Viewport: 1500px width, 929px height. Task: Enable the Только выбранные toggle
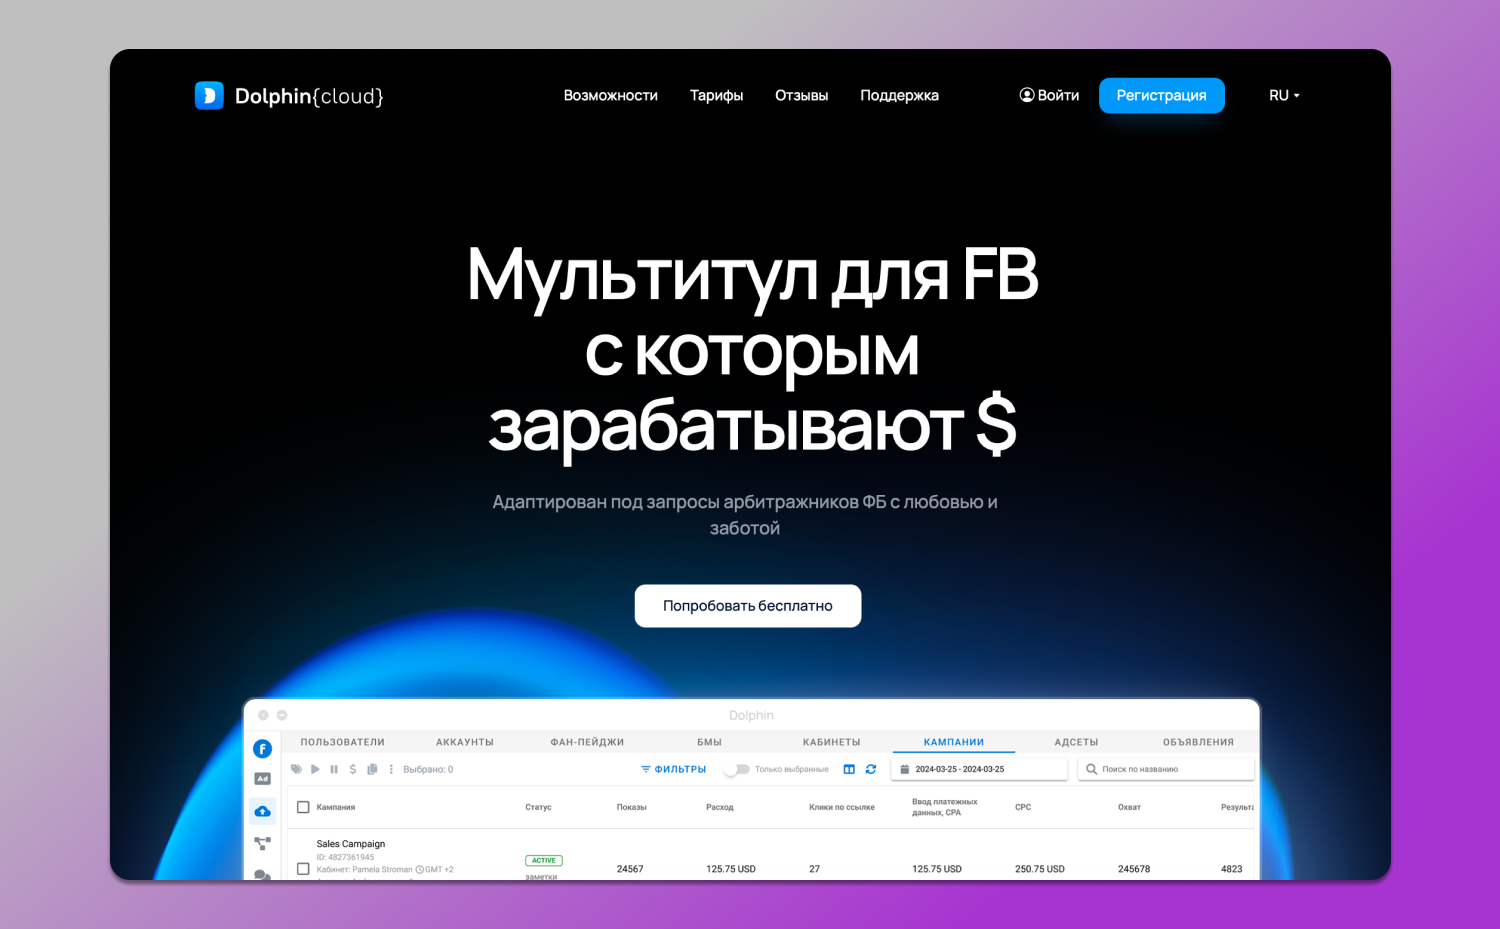pyautogui.click(x=739, y=769)
